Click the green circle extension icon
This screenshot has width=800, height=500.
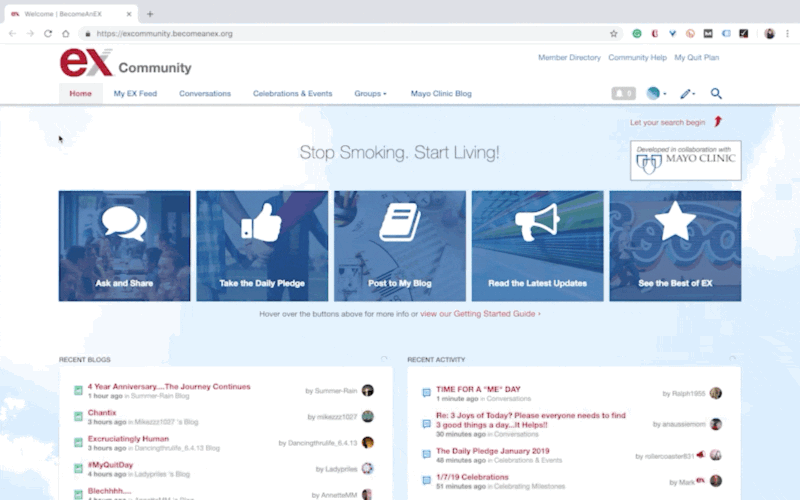pyautogui.click(x=637, y=34)
